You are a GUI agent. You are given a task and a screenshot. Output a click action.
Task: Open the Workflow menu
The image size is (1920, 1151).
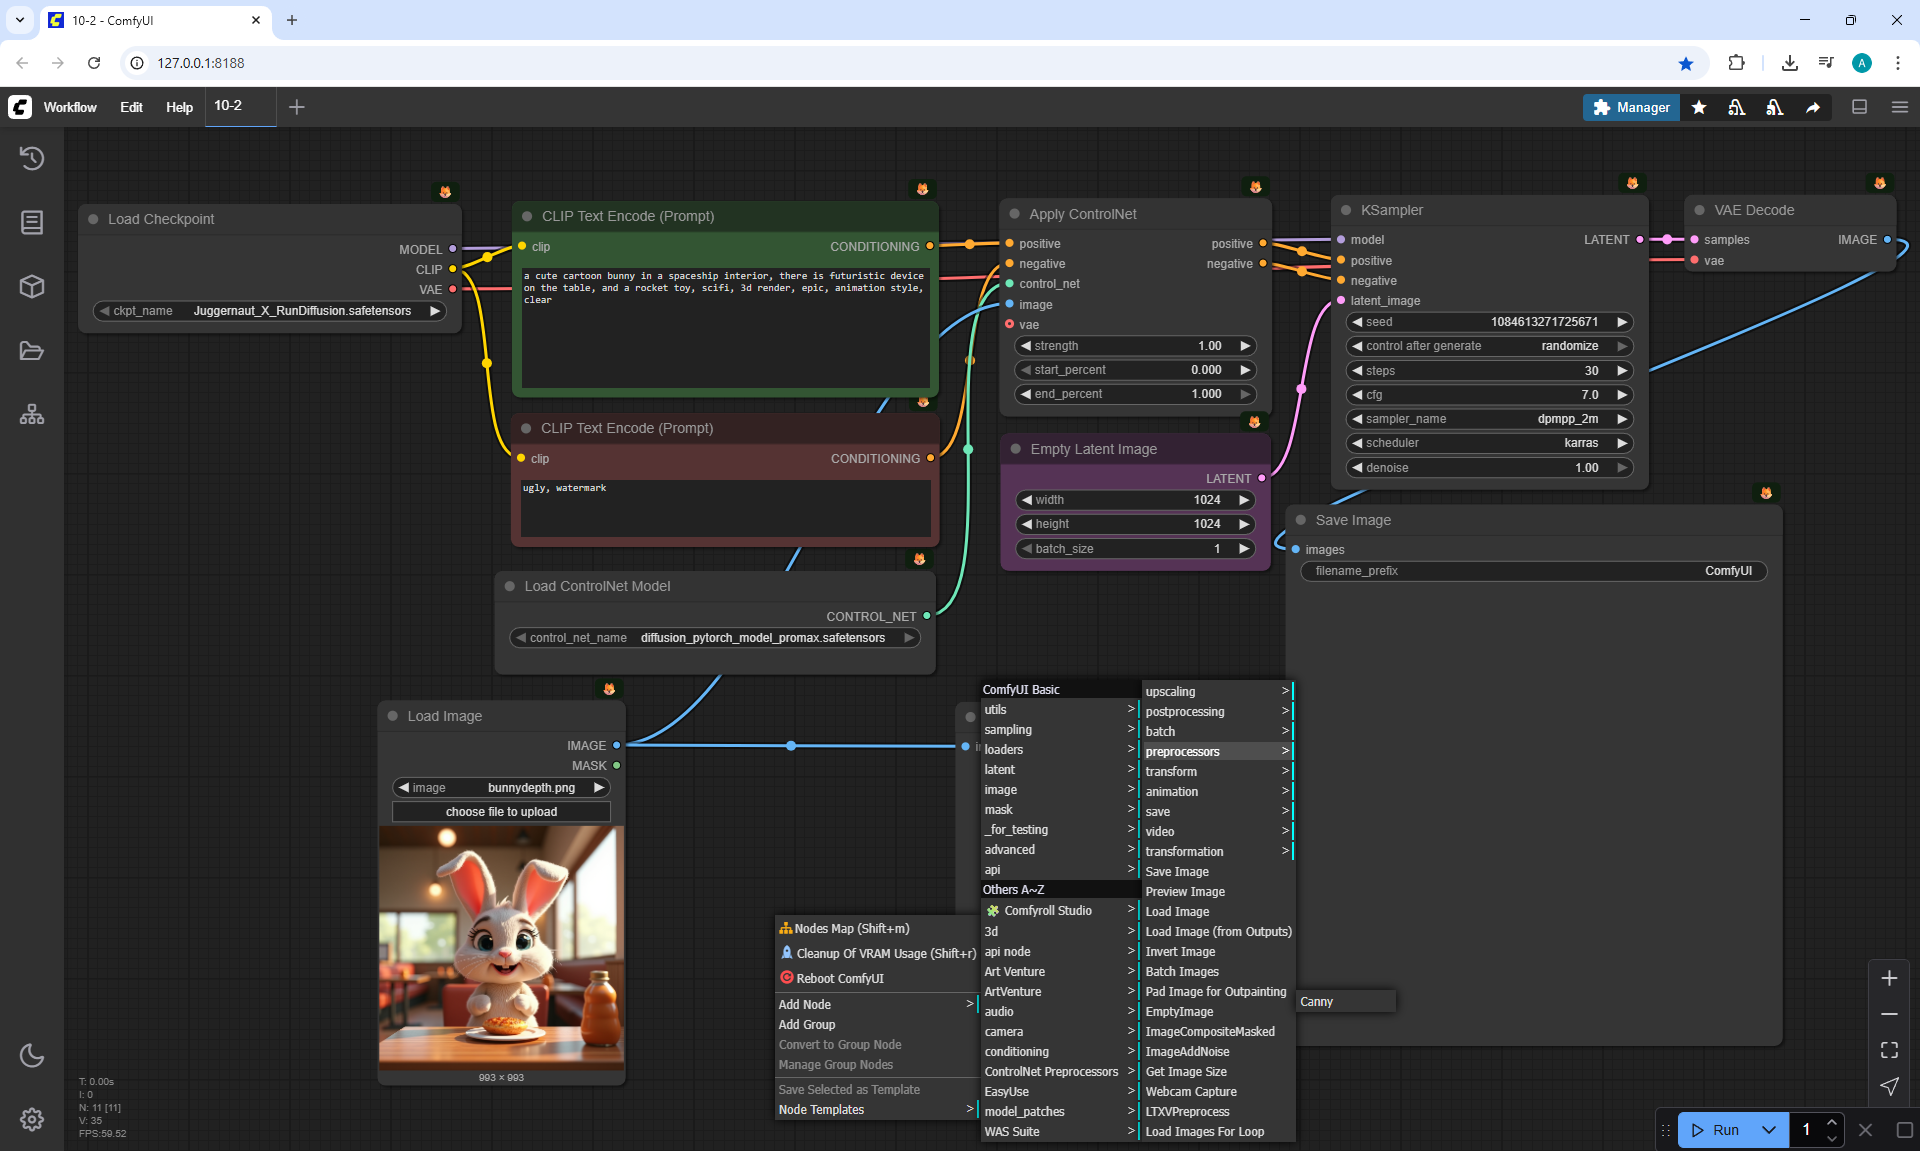tap(70, 107)
